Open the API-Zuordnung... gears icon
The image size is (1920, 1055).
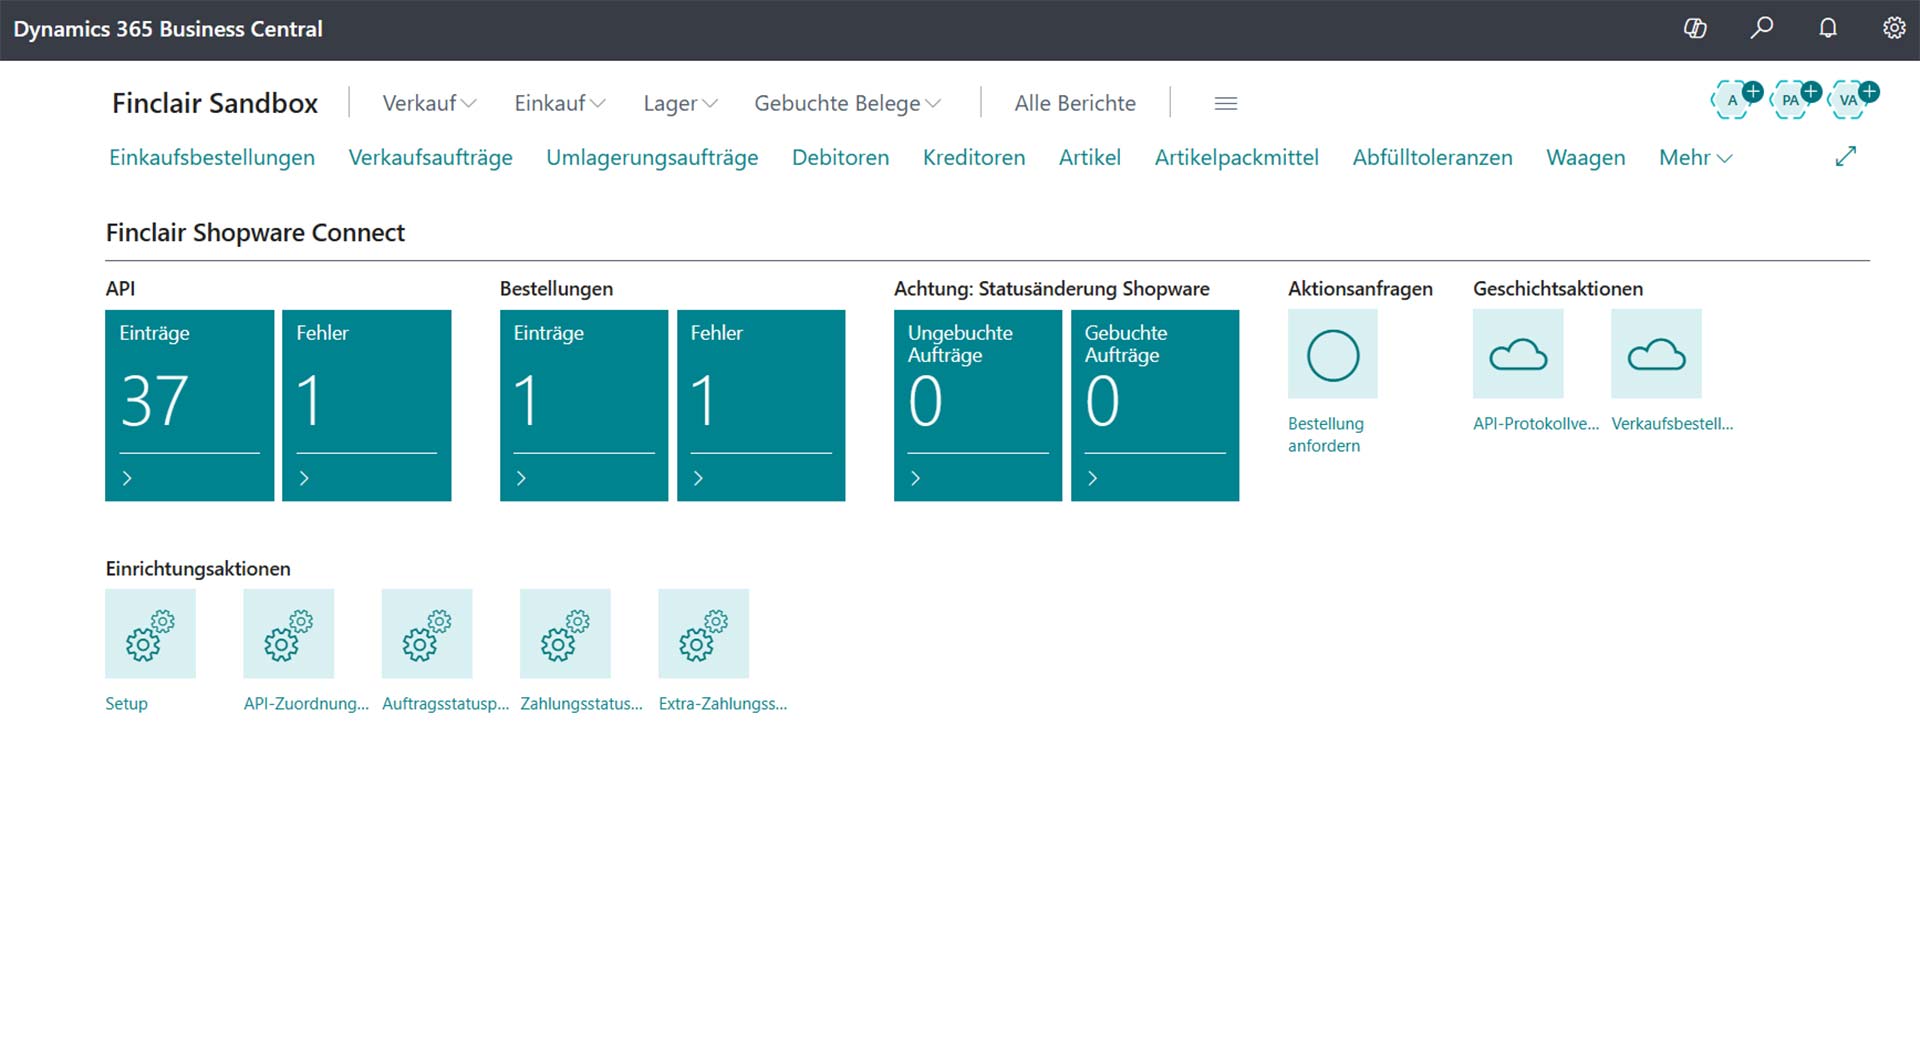(289, 634)
